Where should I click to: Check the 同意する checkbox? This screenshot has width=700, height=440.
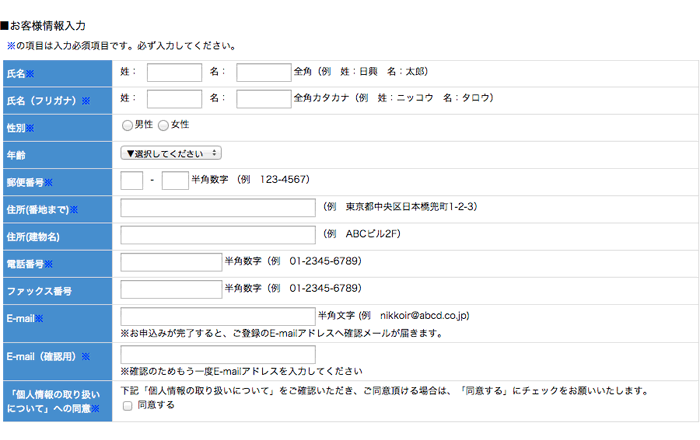(x=128, y=406)
